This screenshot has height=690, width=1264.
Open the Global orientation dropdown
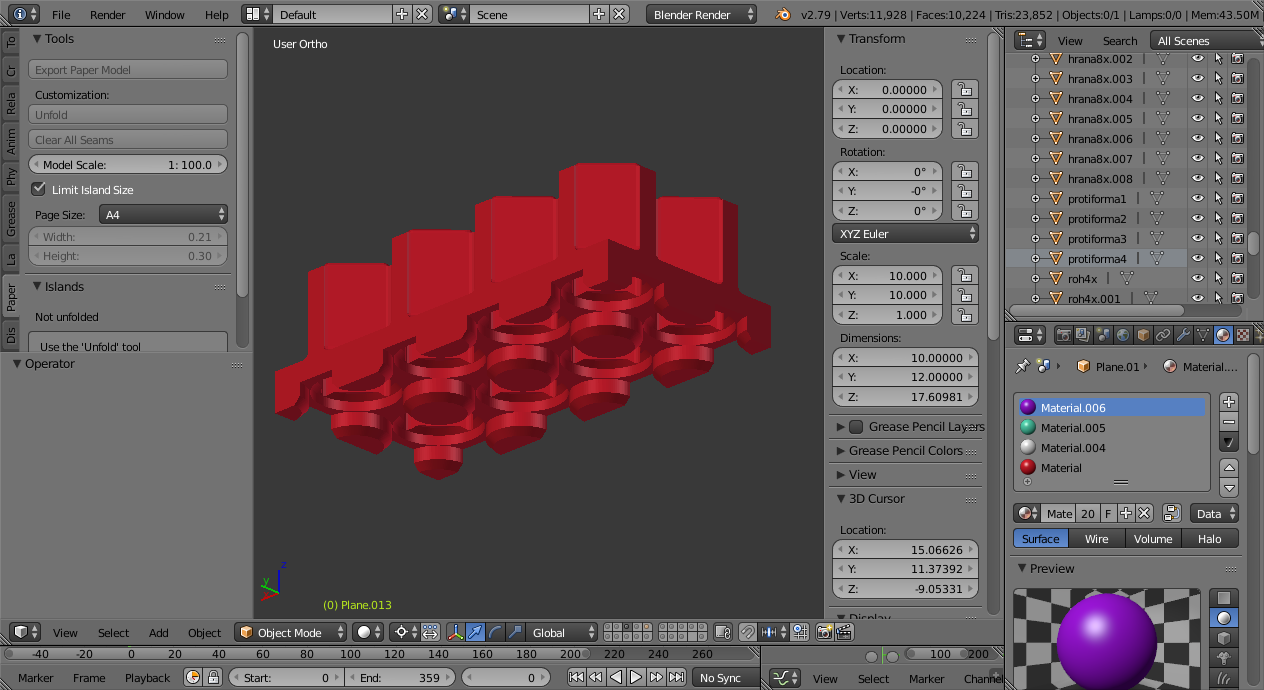coord(562,632)
